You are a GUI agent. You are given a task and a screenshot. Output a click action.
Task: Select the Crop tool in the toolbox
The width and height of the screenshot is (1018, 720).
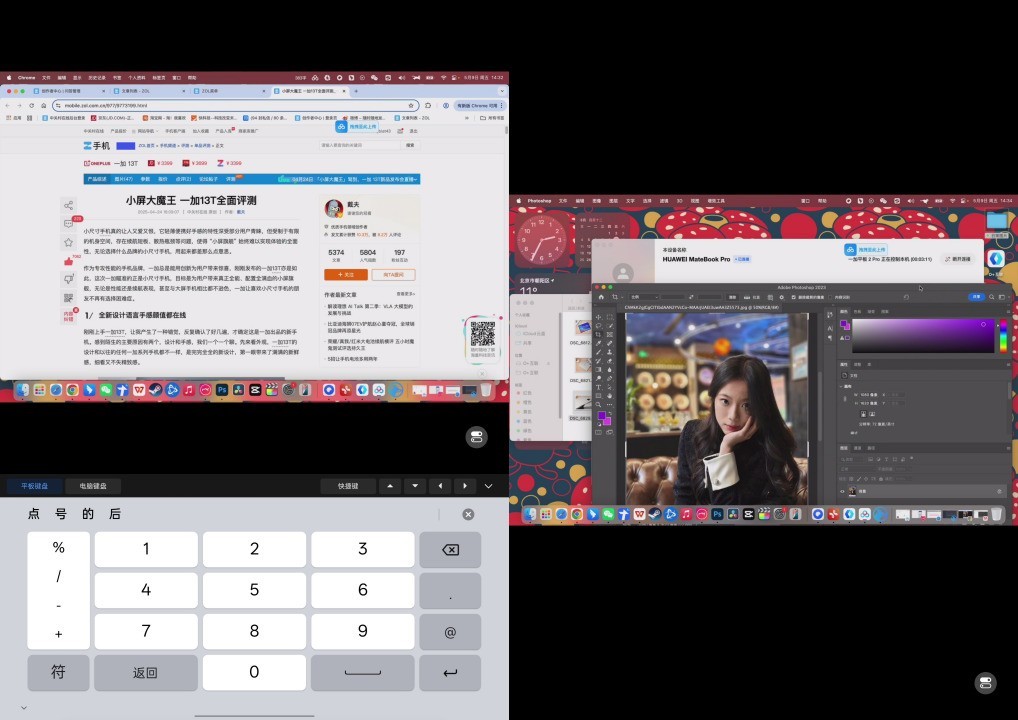coord(599,334)
